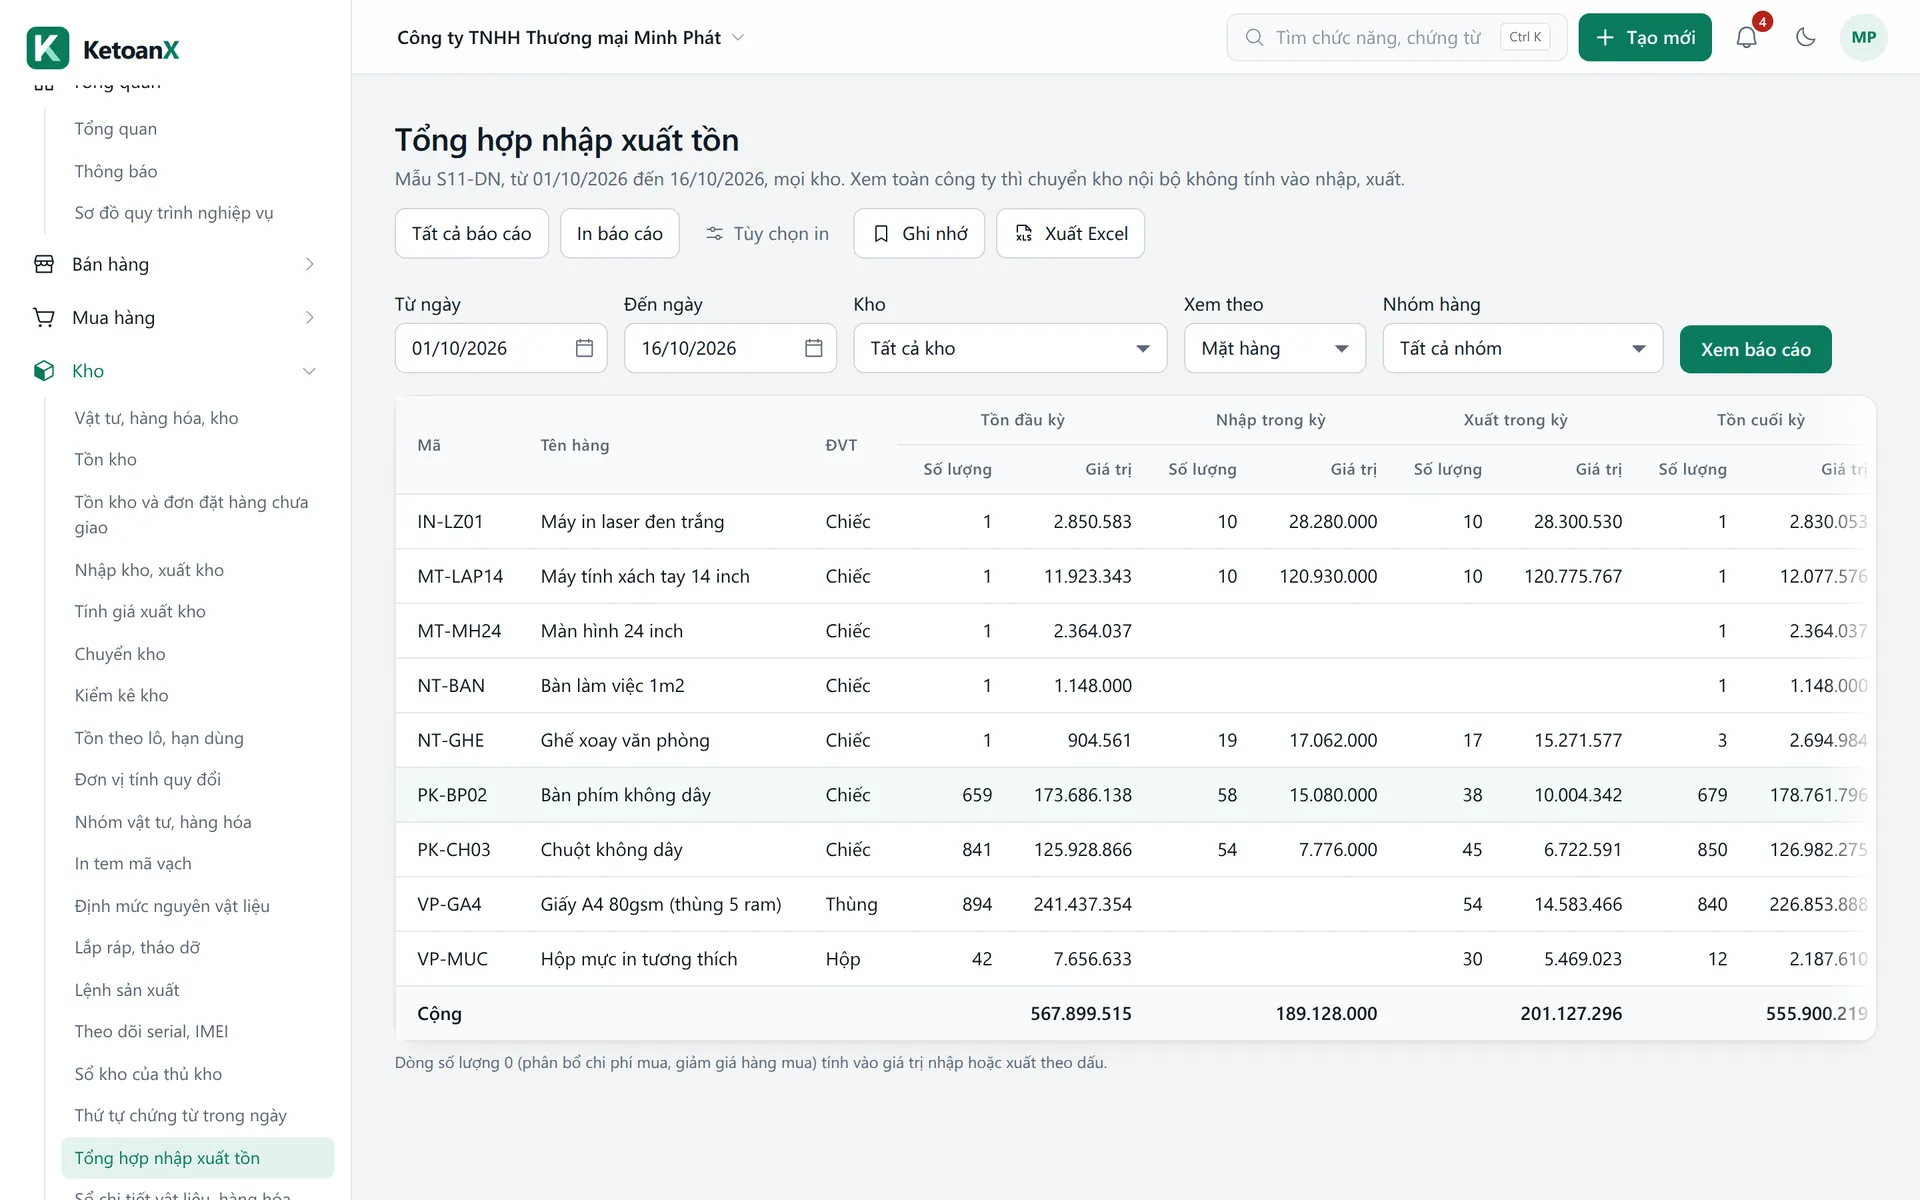Open the notifications bell

coord(1746,37)
